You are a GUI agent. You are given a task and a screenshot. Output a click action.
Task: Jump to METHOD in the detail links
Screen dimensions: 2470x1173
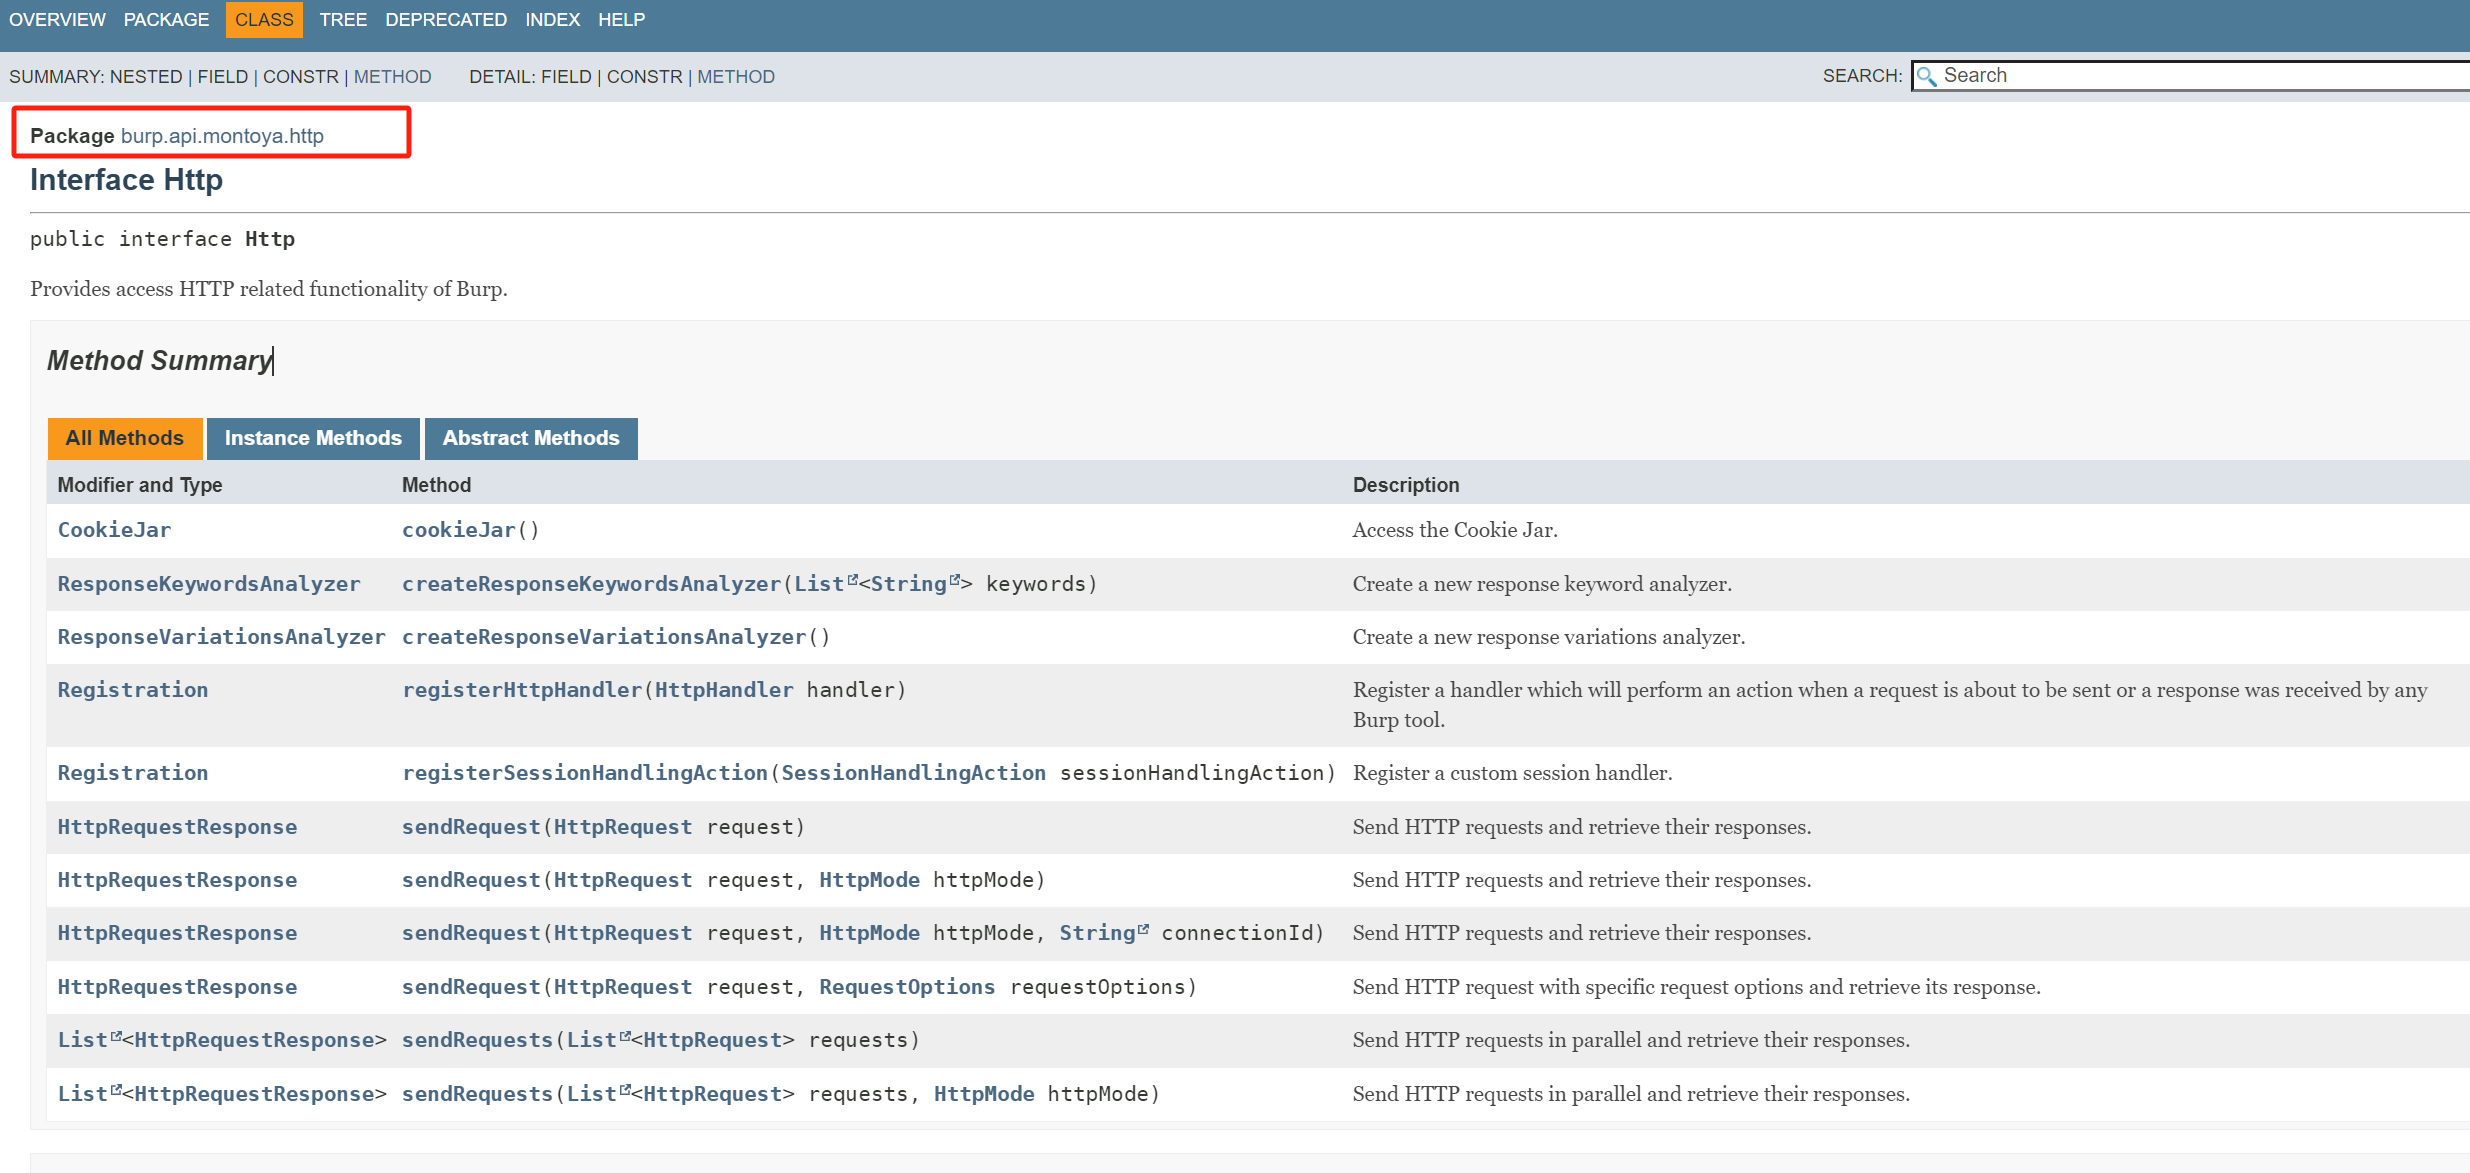[x=735, y=77]
